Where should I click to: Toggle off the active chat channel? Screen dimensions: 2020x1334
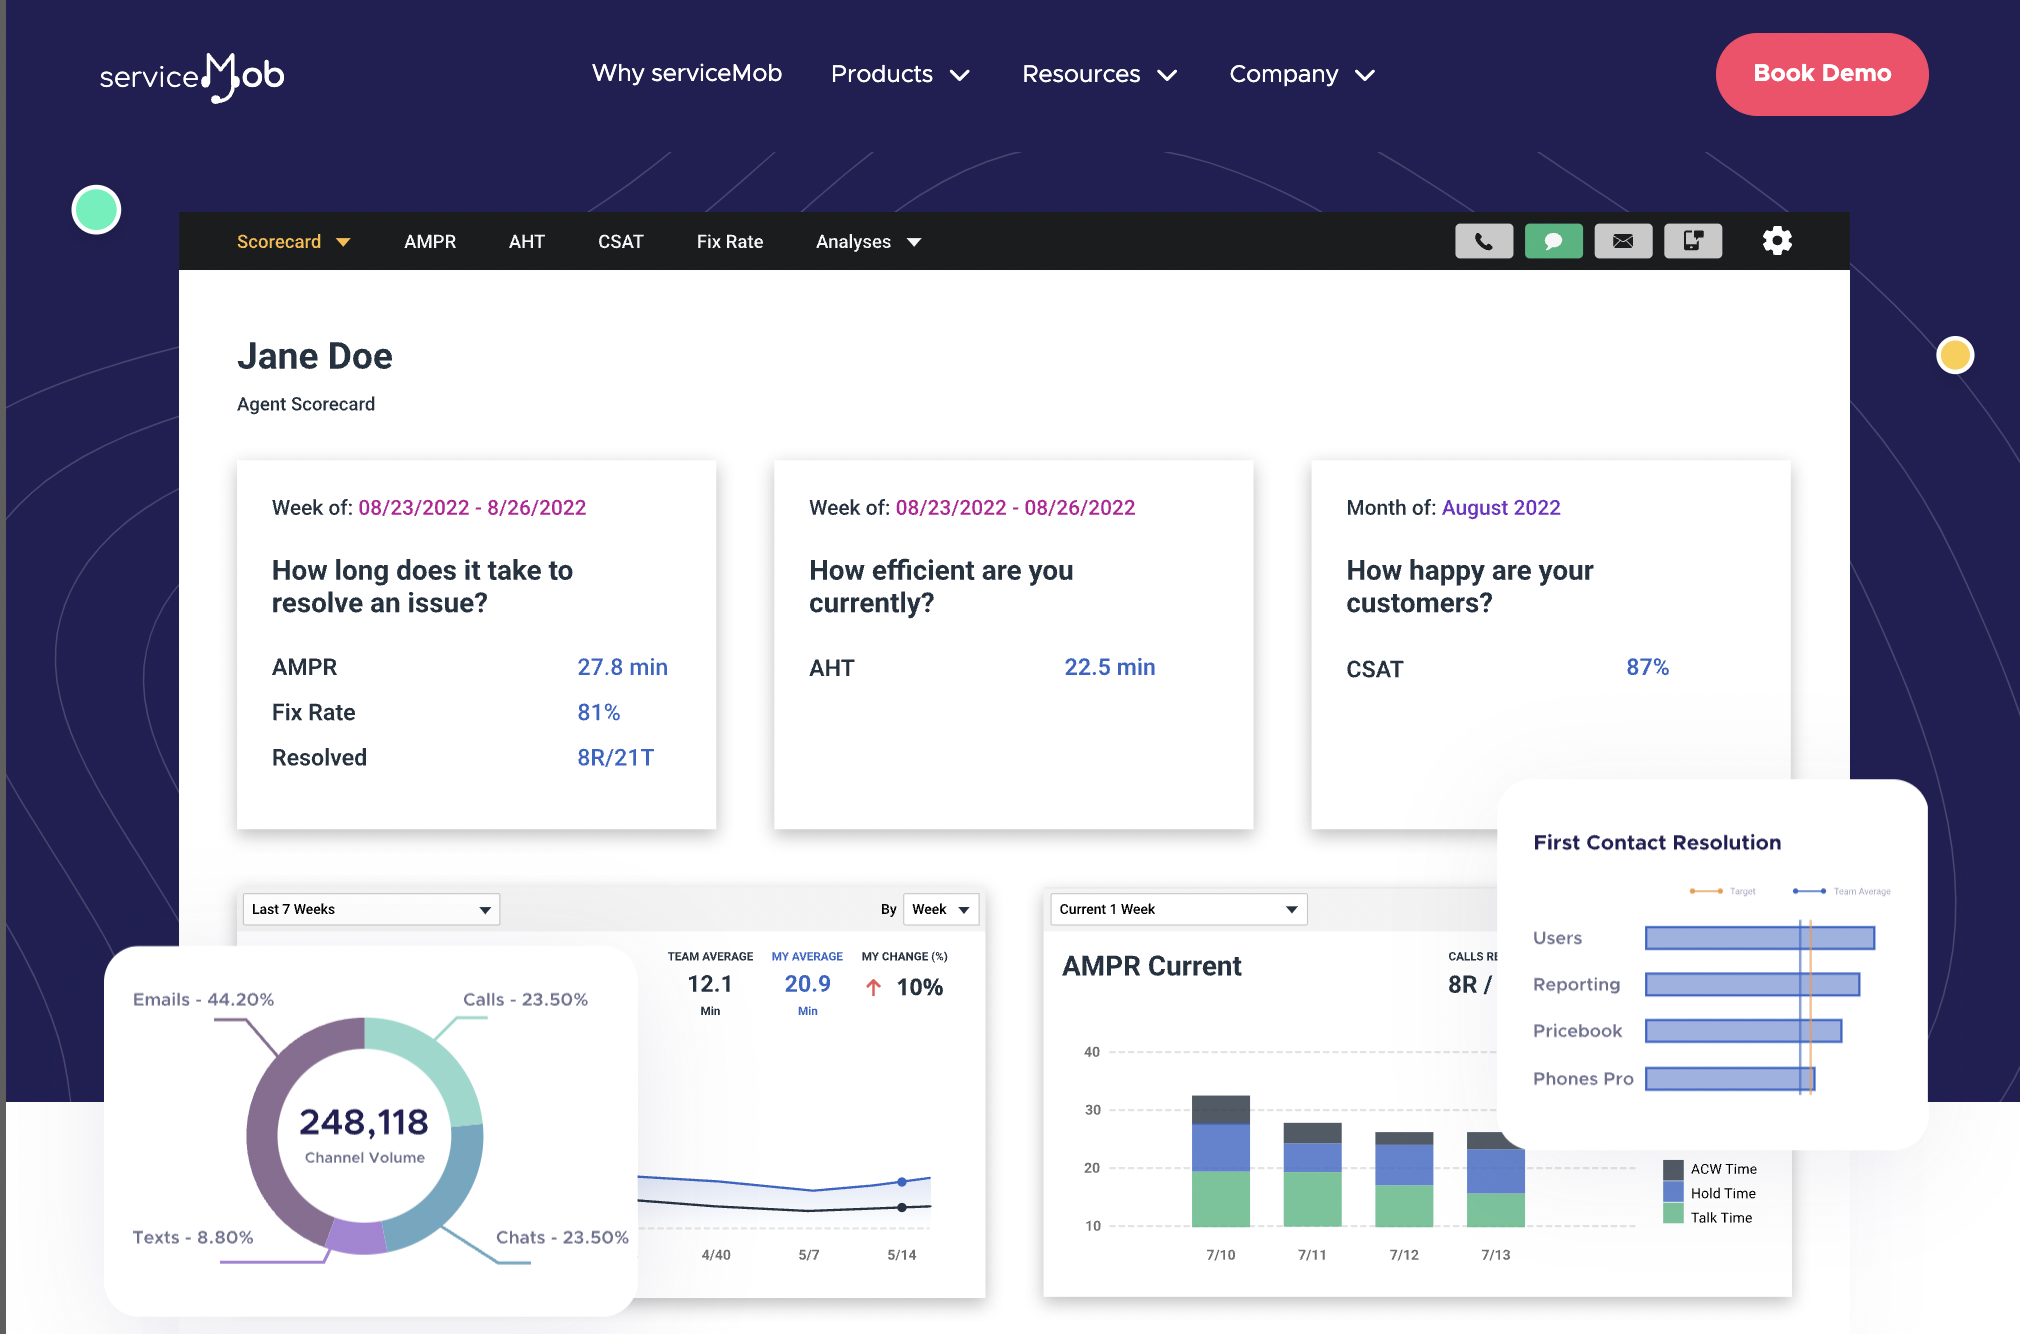tap(1553, 241)
